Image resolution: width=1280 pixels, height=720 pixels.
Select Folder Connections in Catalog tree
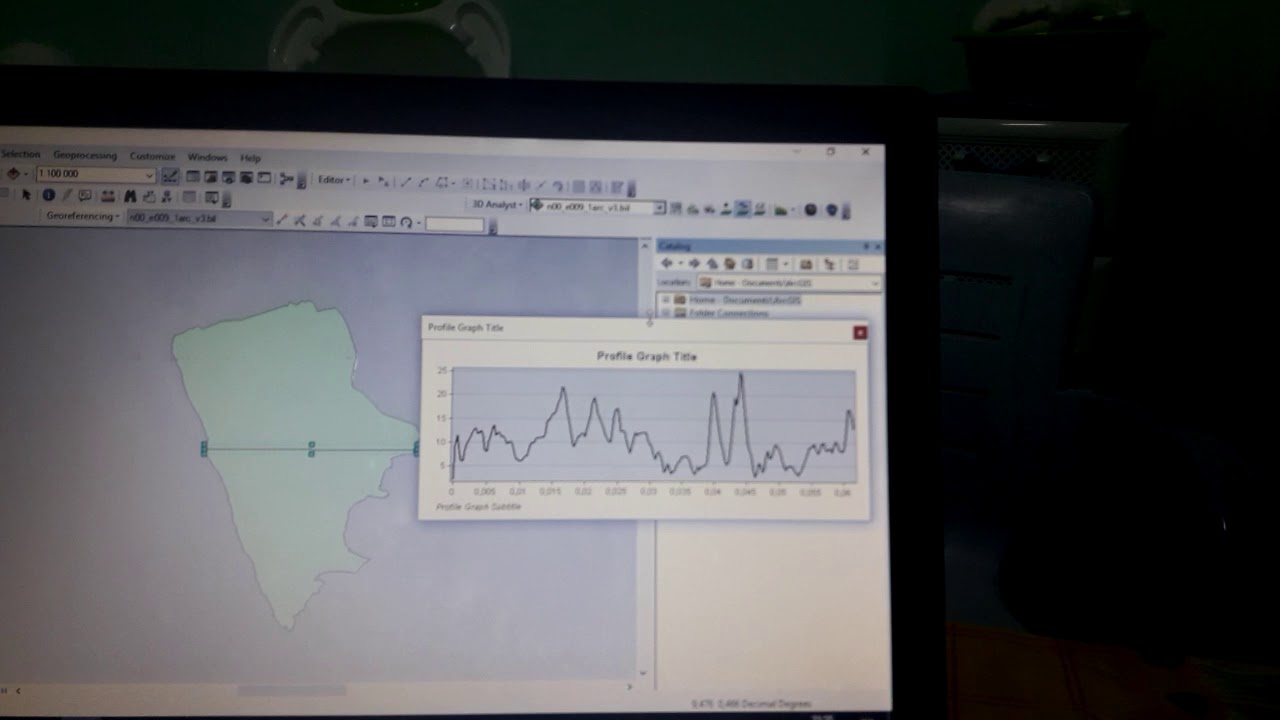[x=729, y=313]
